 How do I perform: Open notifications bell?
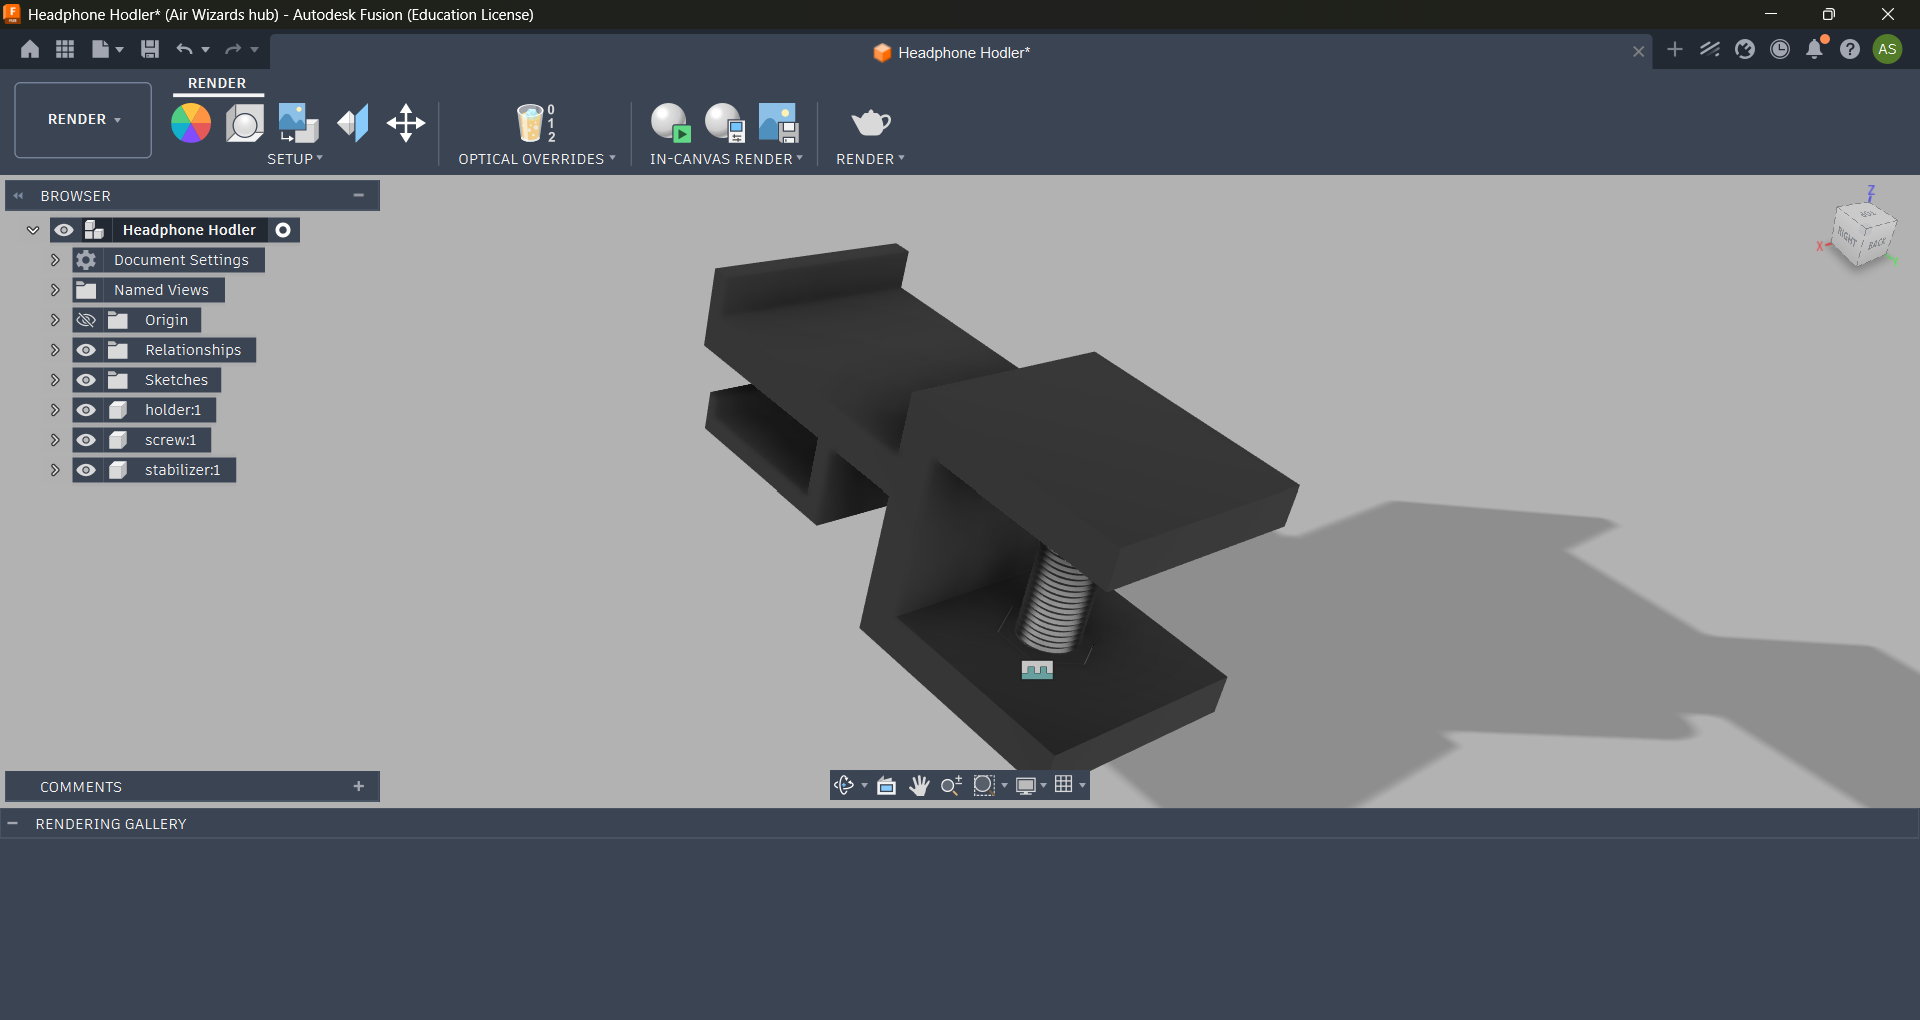click(x=1815, y=49)
